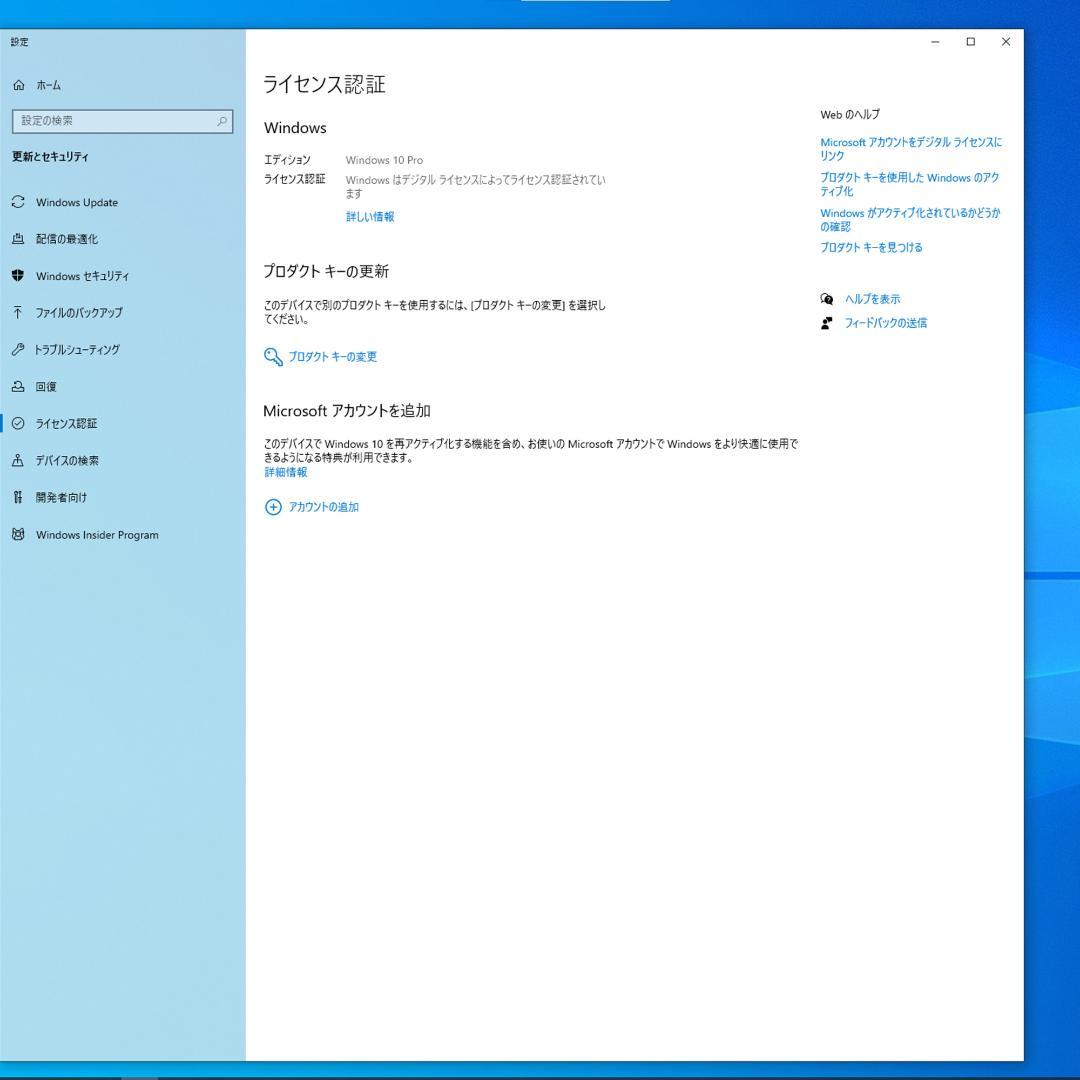The image size is (1080, 1080).
Task: Click プロダクト キーの変更 to change product key
Action: coord(332,356)
